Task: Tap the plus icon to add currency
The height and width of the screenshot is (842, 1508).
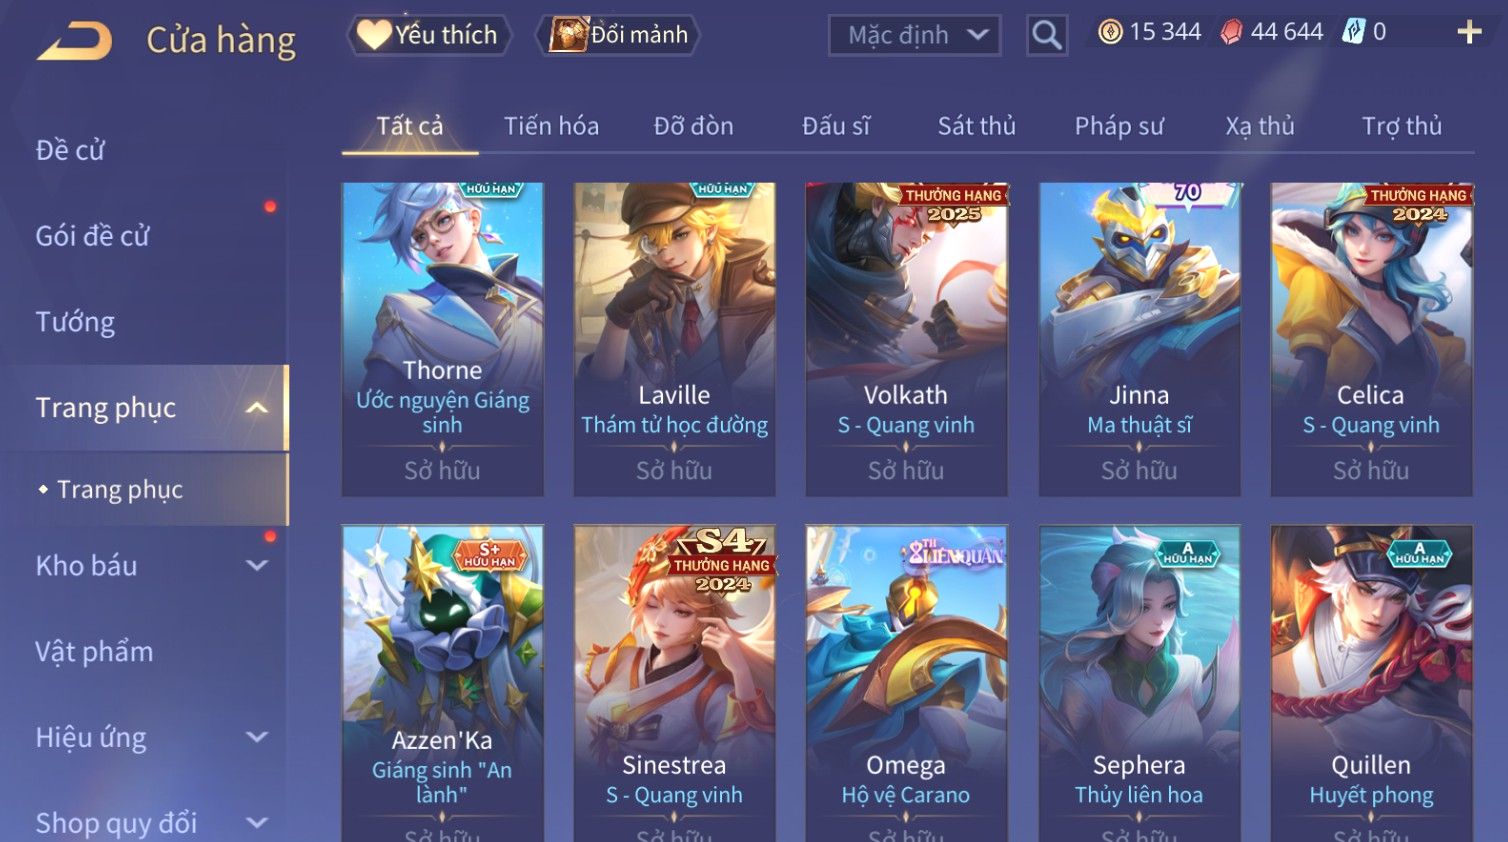Action: coord(1469,33)
